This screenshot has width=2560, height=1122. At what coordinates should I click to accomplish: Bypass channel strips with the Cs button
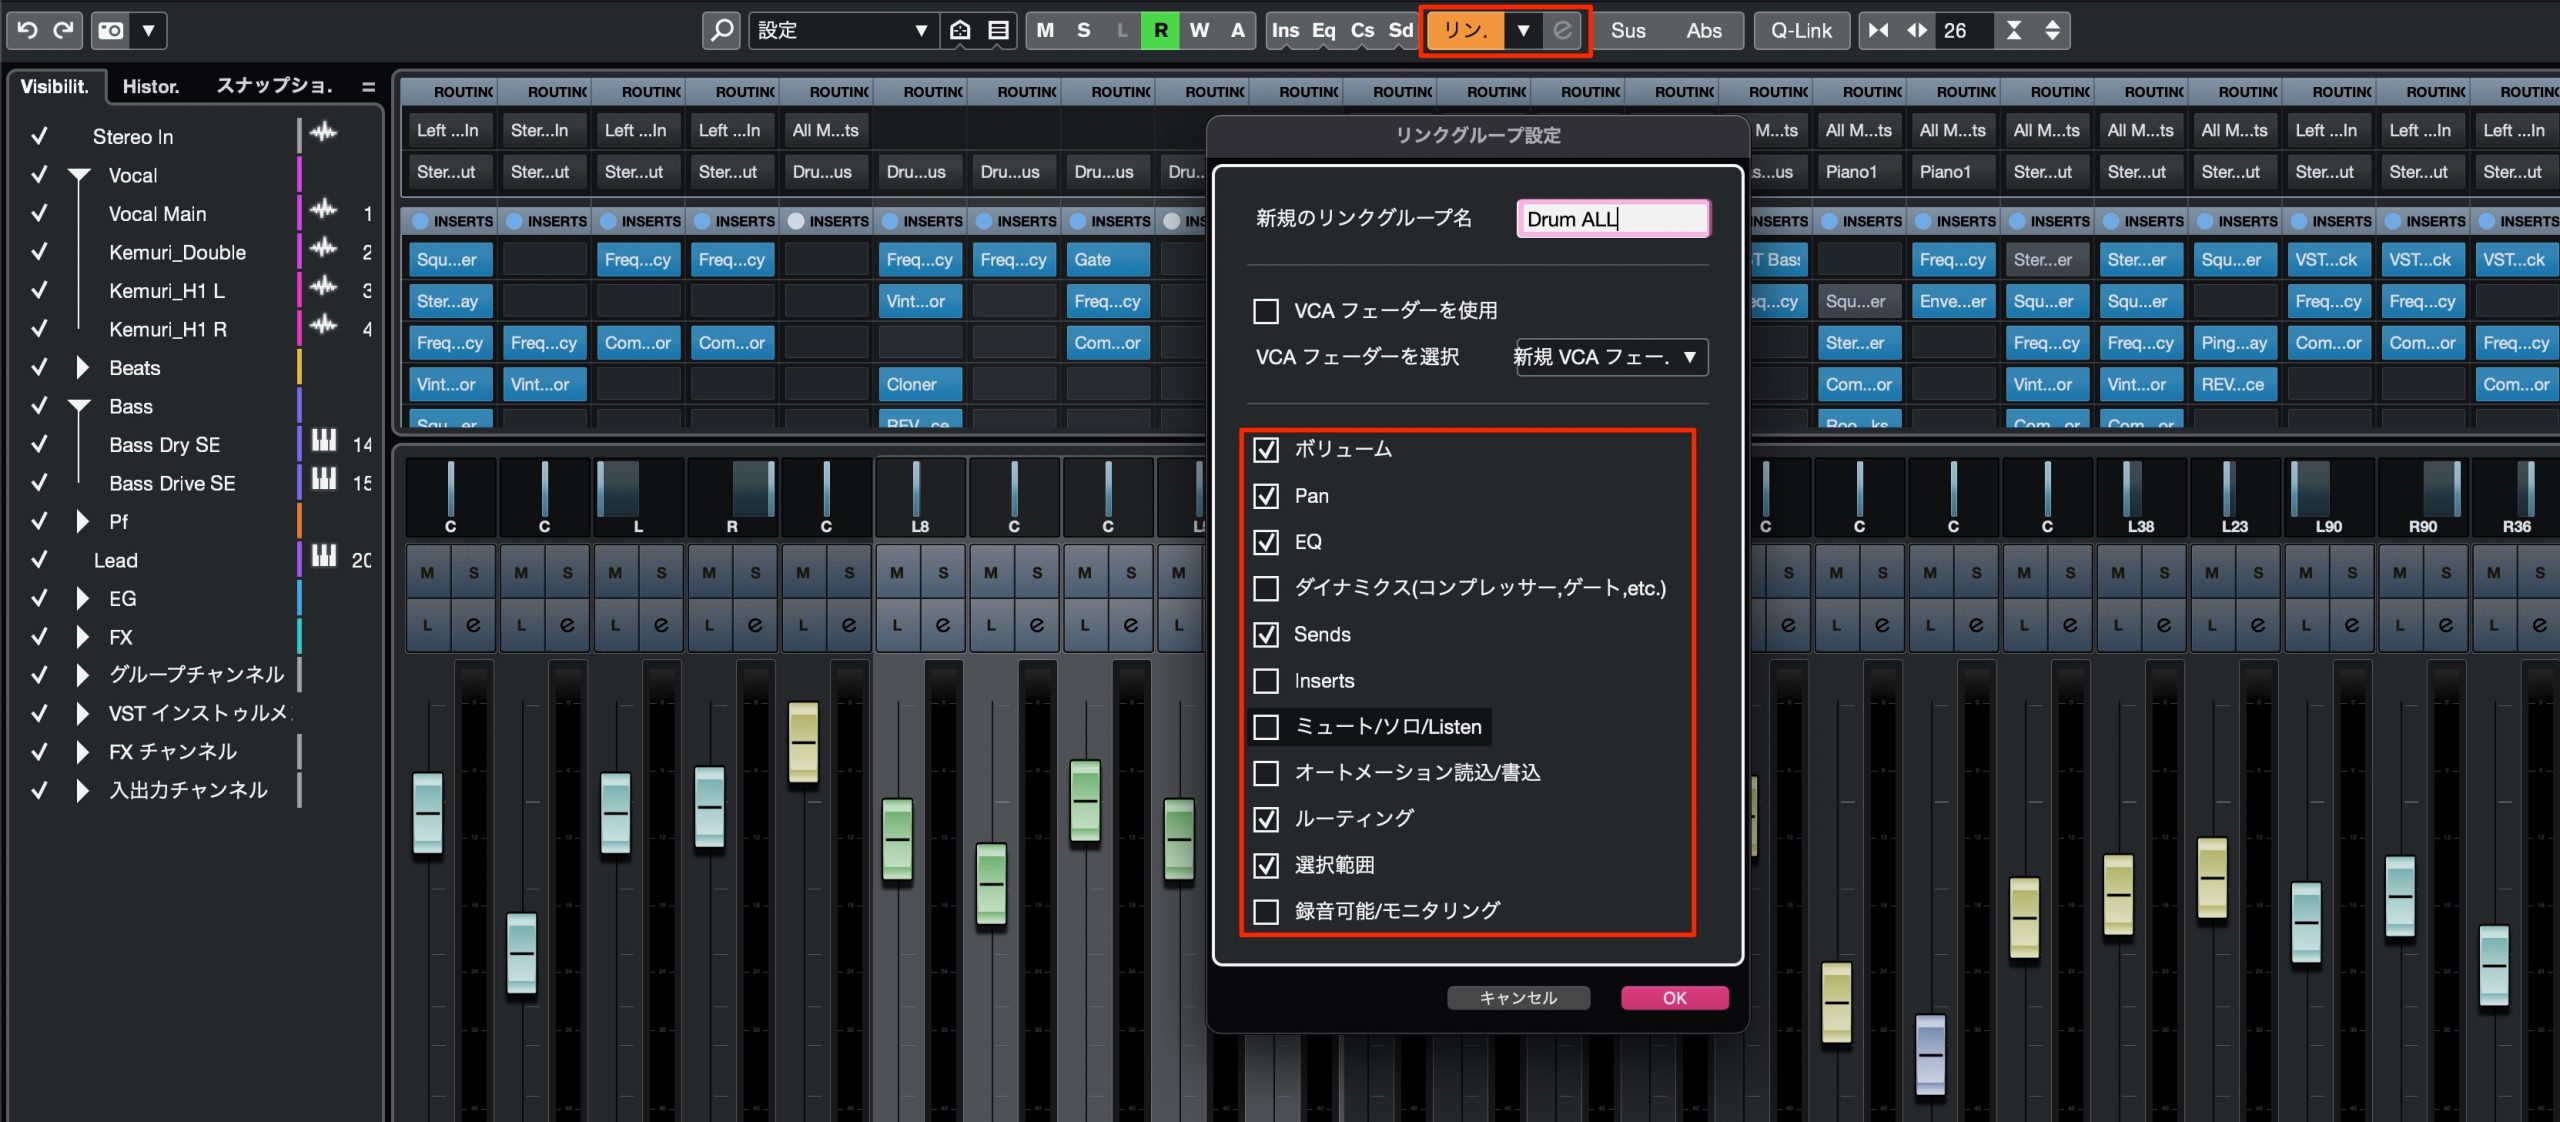click(x=1362, y=30)
